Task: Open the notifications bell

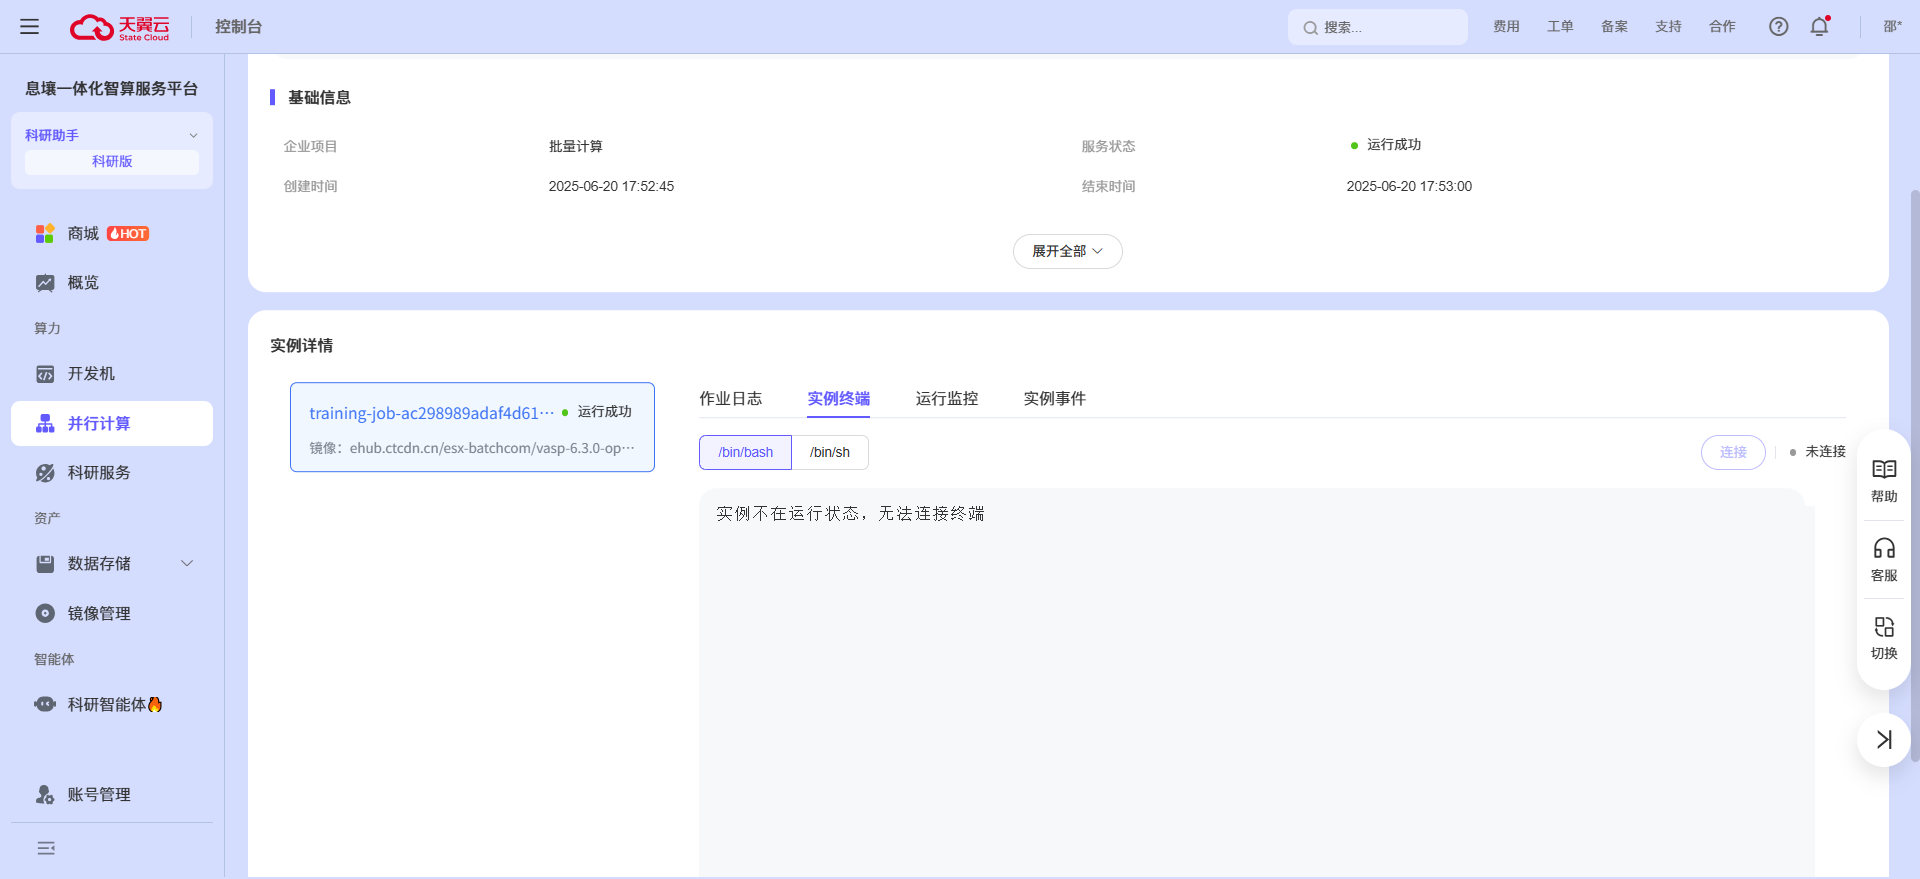Action: coord(1819,27)
